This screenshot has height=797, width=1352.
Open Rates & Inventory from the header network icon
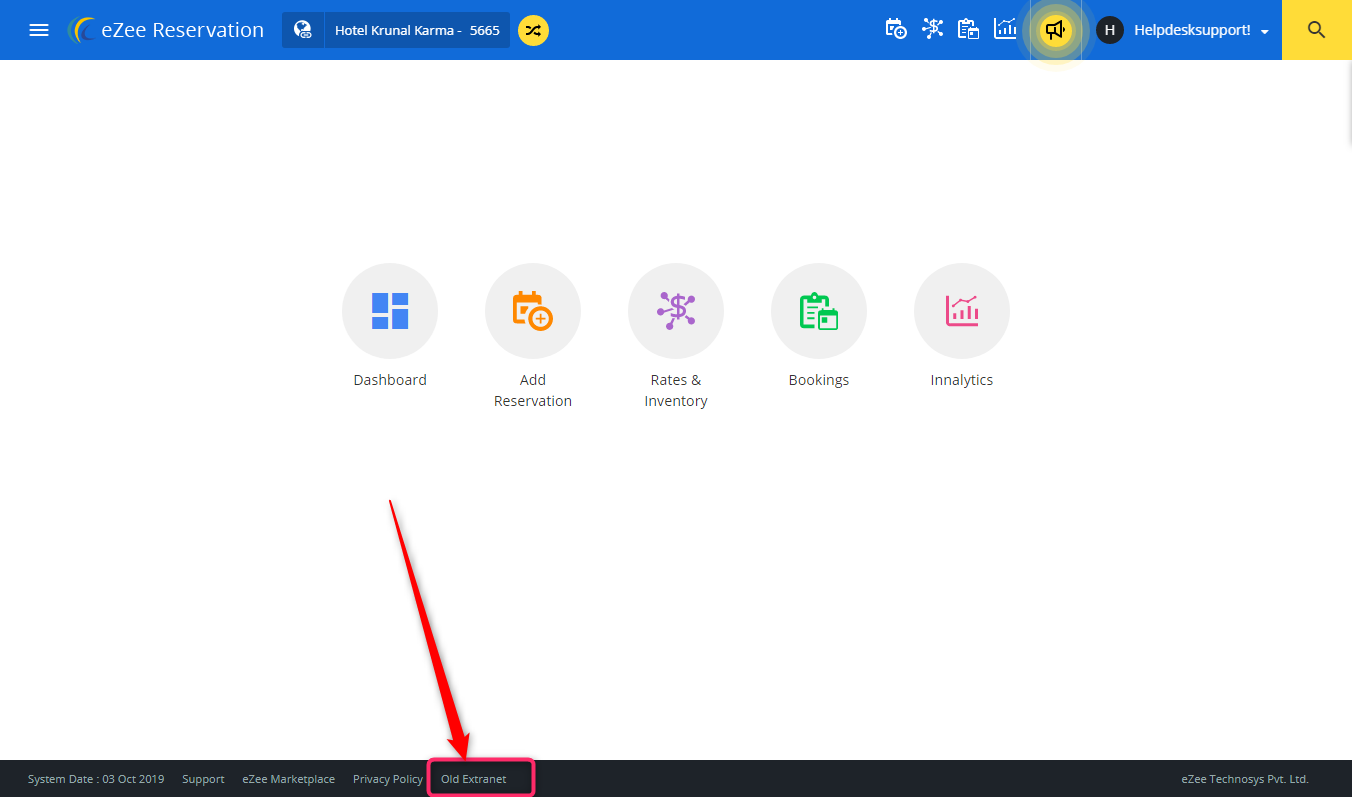point(933,29)
